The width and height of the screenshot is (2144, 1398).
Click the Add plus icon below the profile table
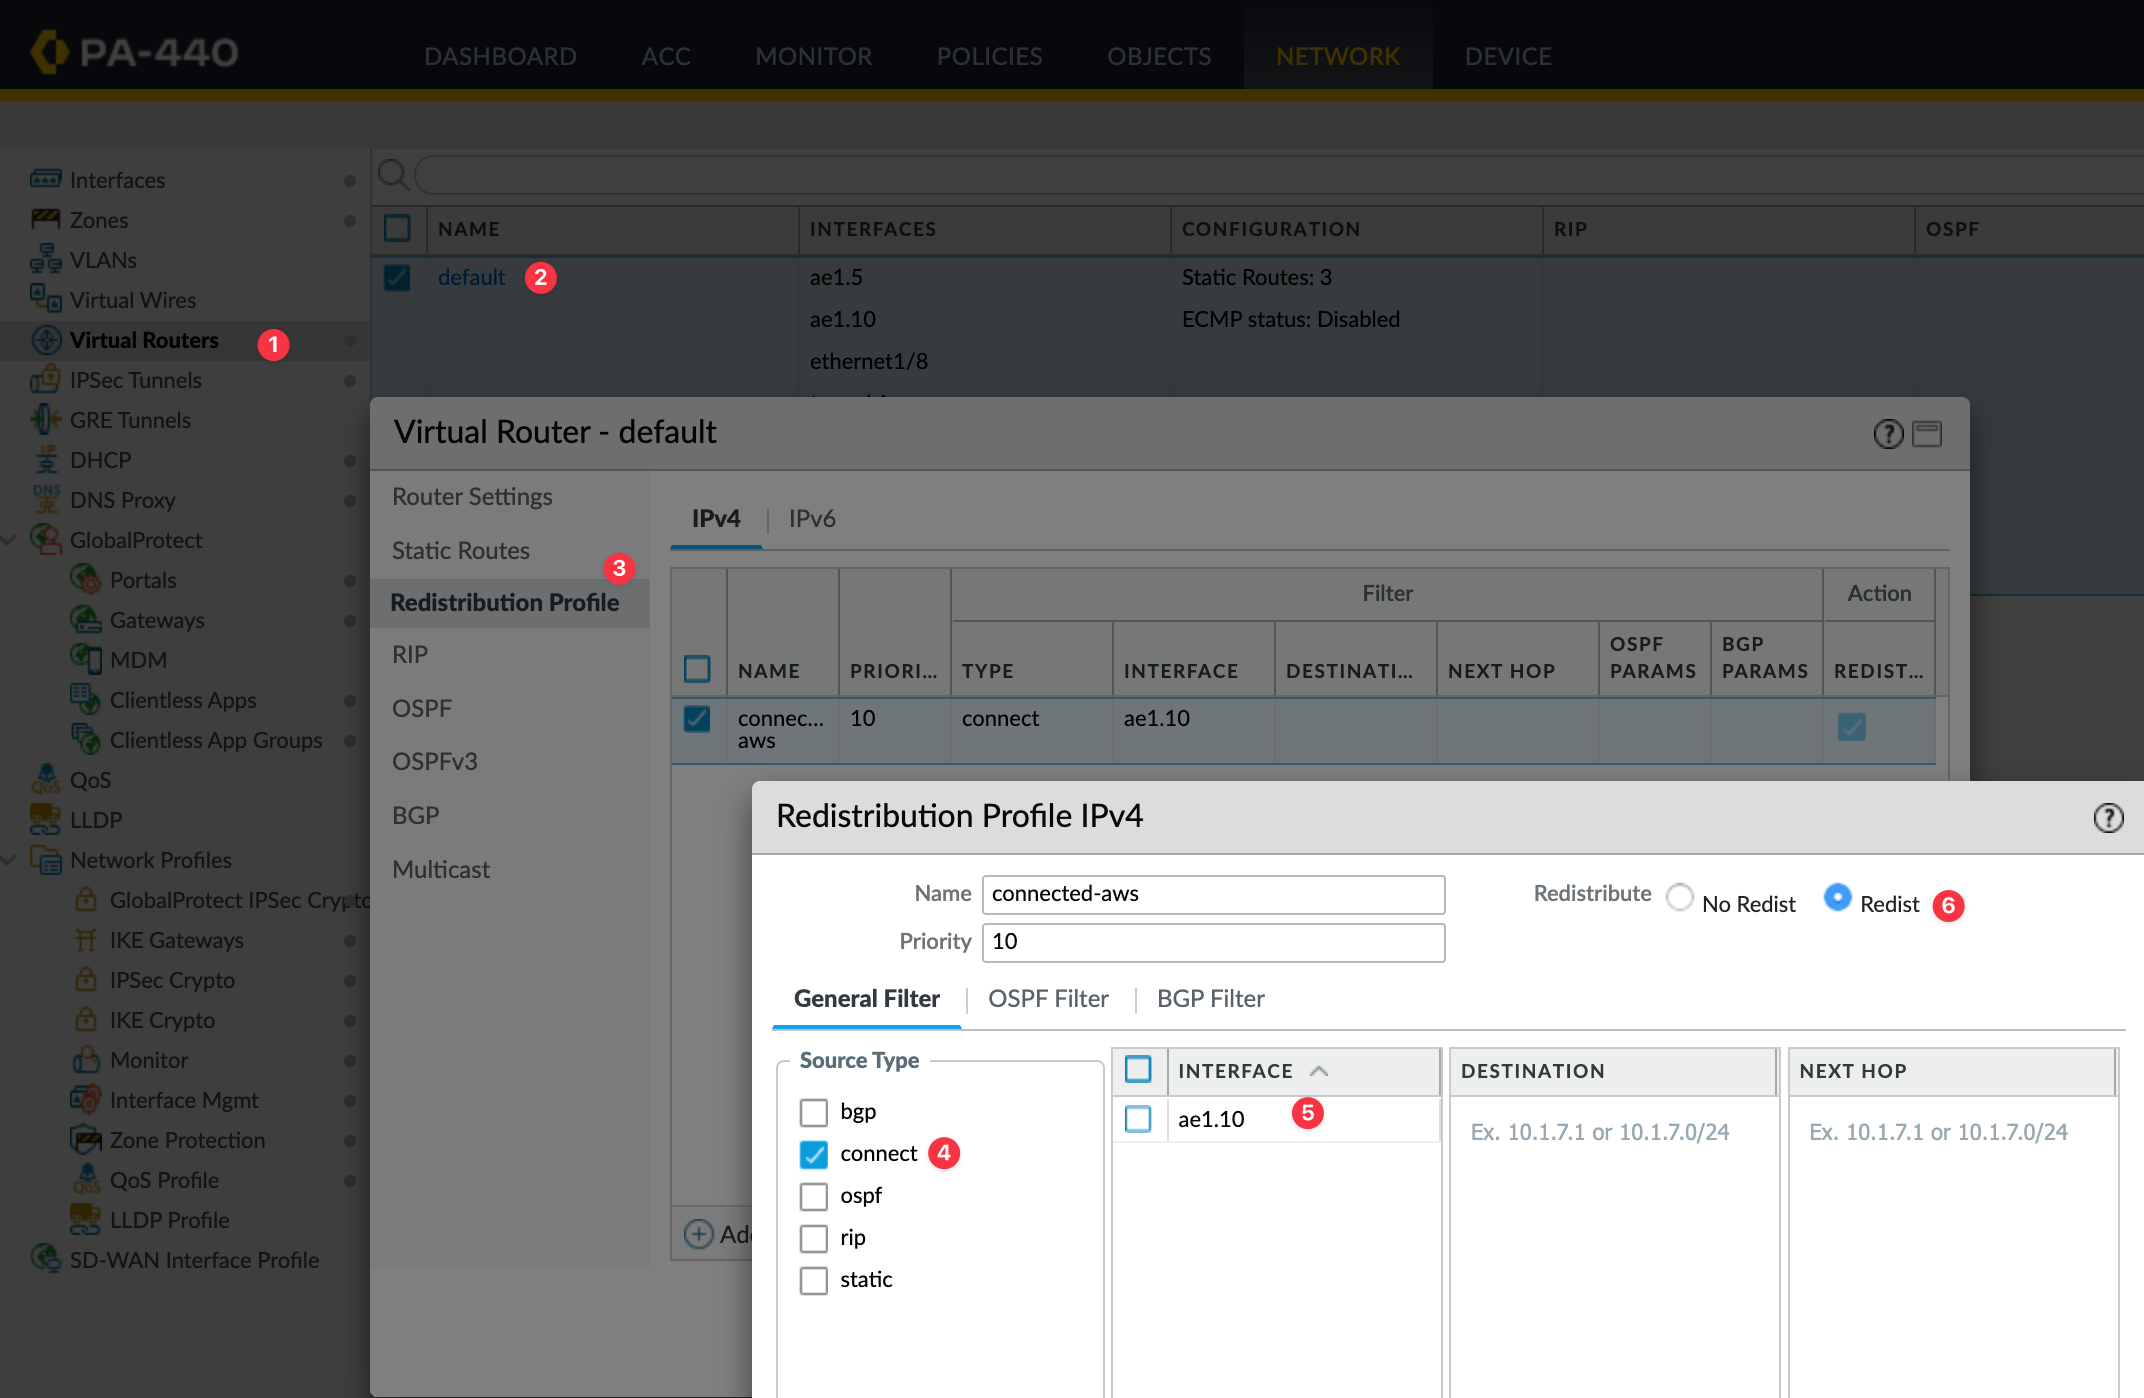coord(698,1234)
